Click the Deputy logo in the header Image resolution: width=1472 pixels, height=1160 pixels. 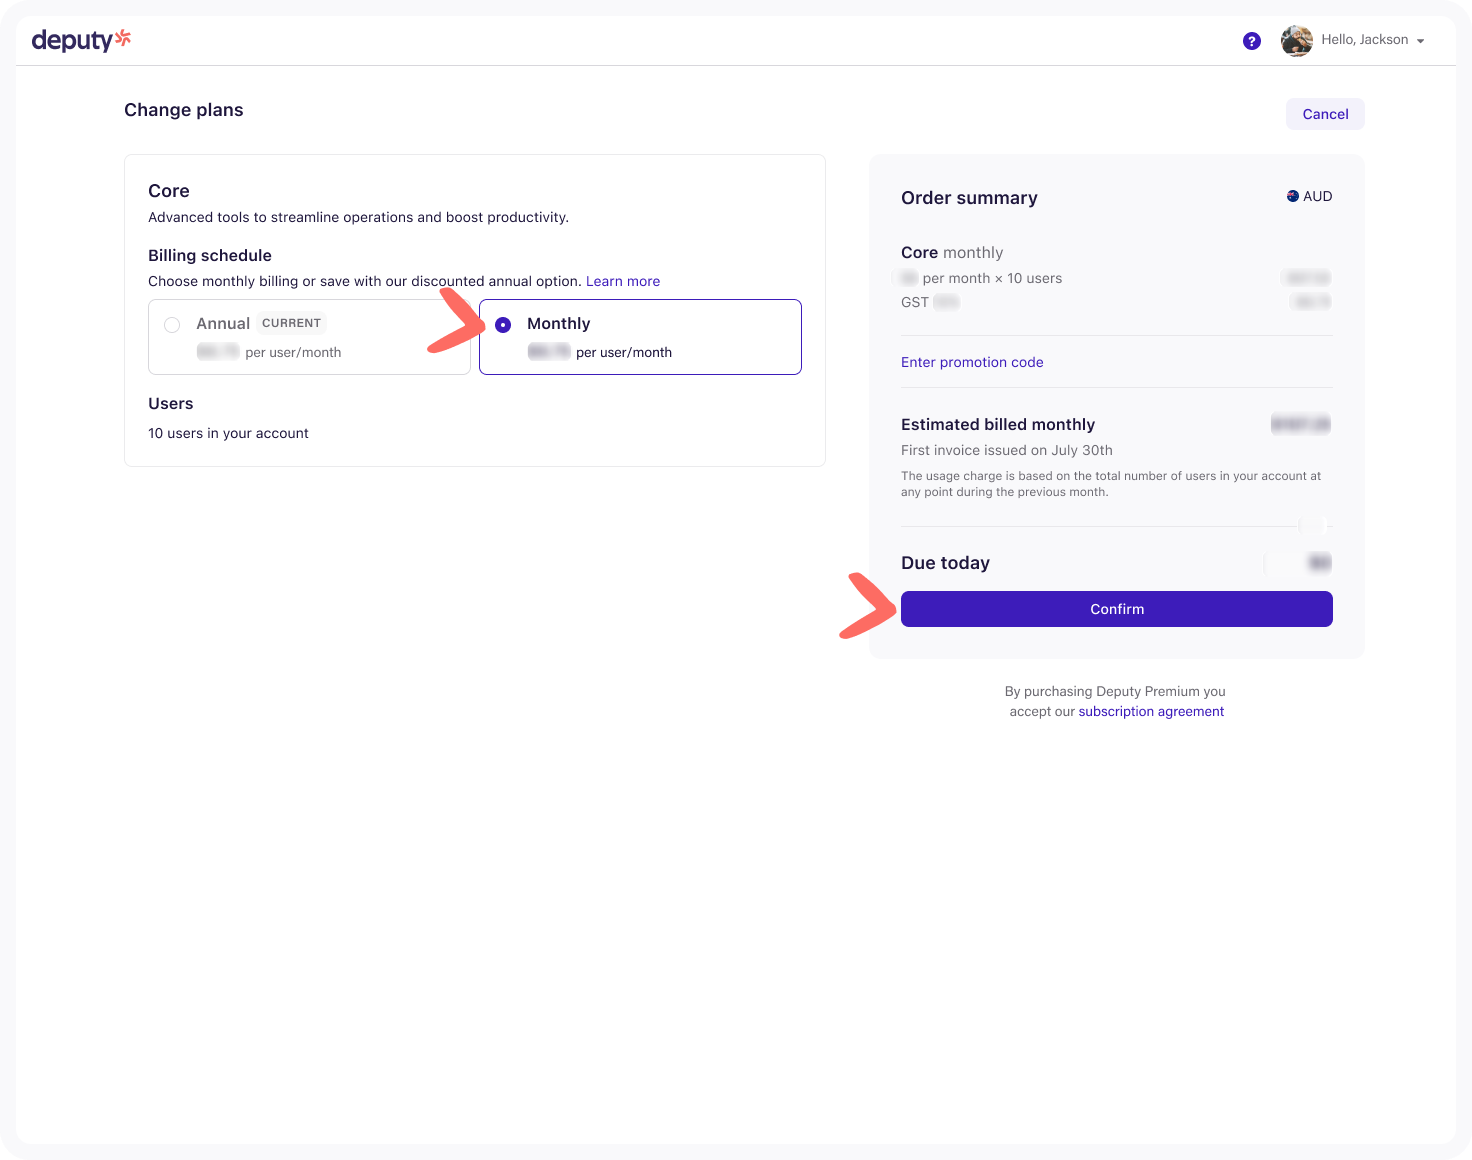80,40
